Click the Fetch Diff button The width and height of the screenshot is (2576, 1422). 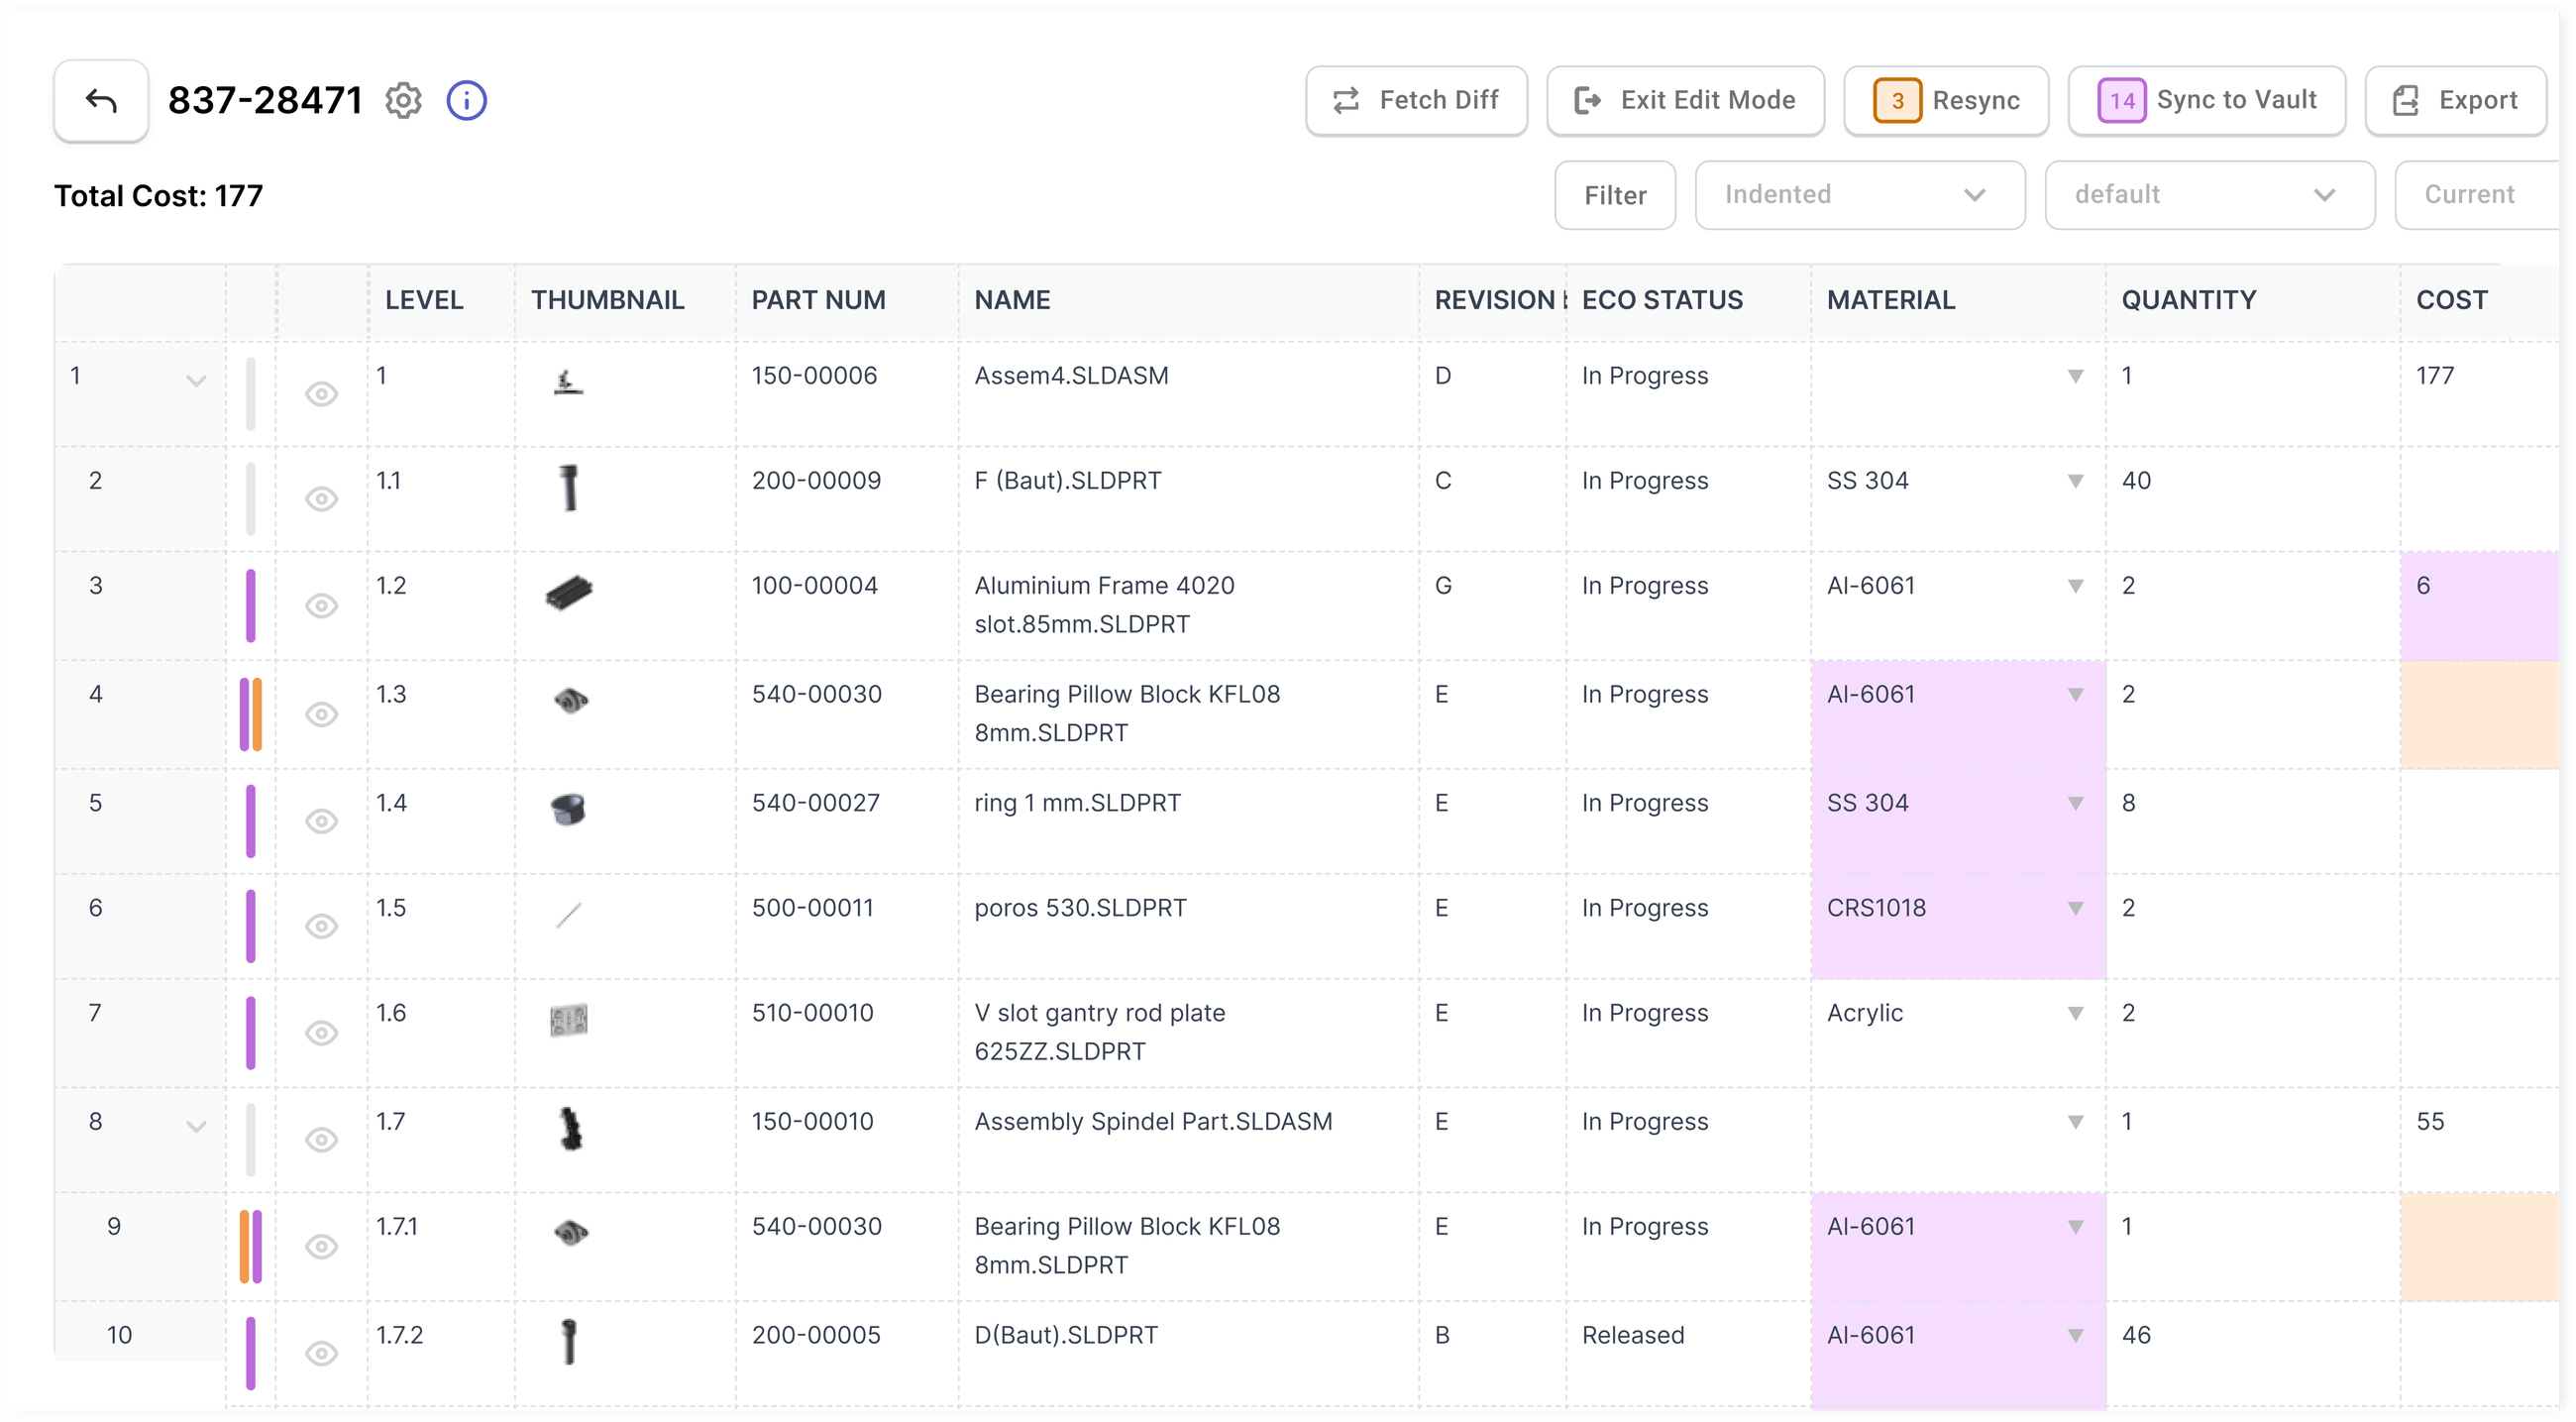pos(1416,100)
